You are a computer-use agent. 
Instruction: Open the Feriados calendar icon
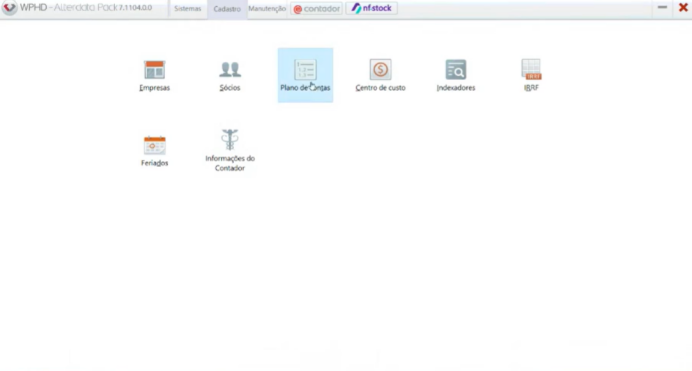[154, 151]
